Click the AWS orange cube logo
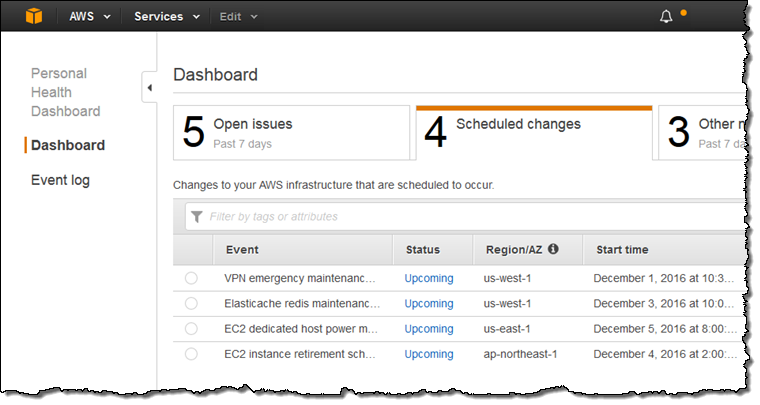Screen dimensions: 760x405 (36, 16)
